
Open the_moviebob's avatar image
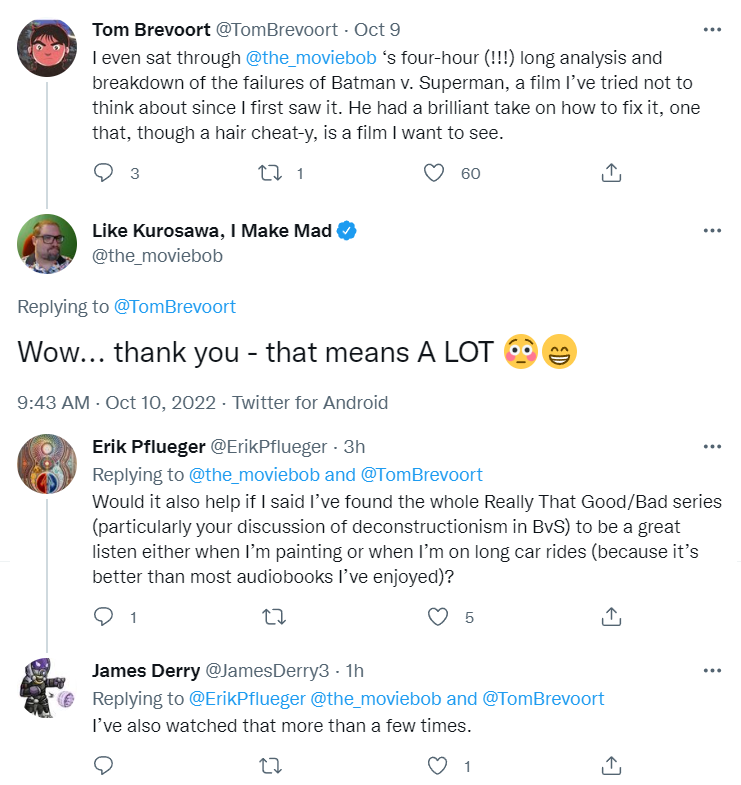click(x=47, y=243)
